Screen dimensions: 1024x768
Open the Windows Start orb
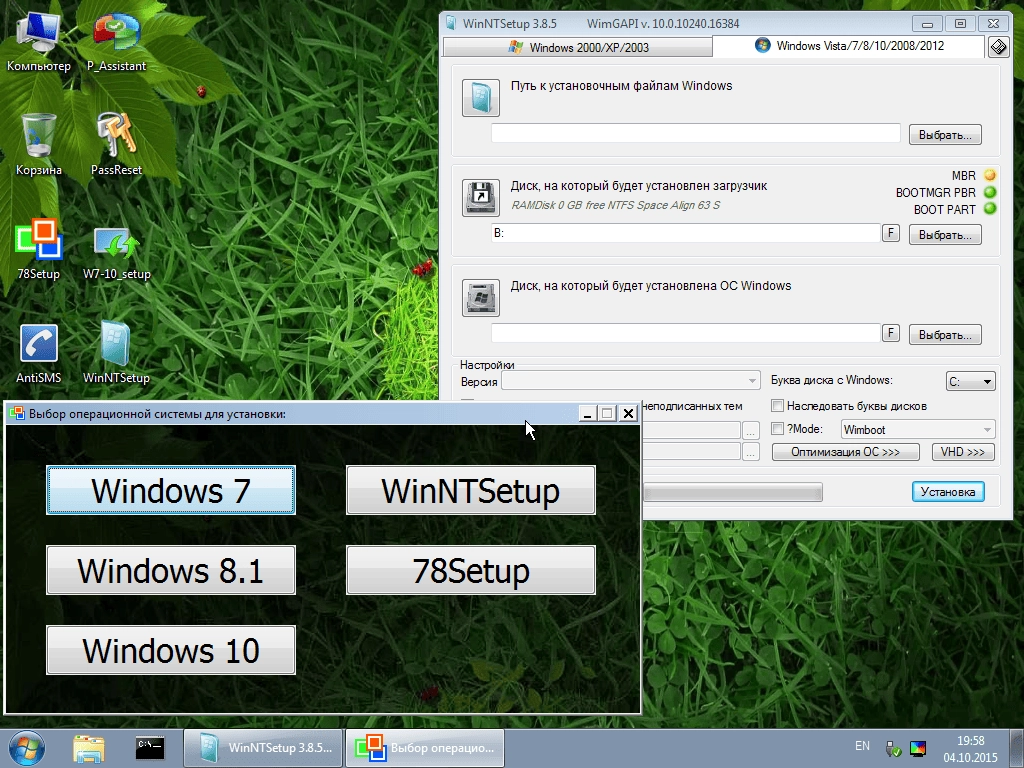coord(27,748)
